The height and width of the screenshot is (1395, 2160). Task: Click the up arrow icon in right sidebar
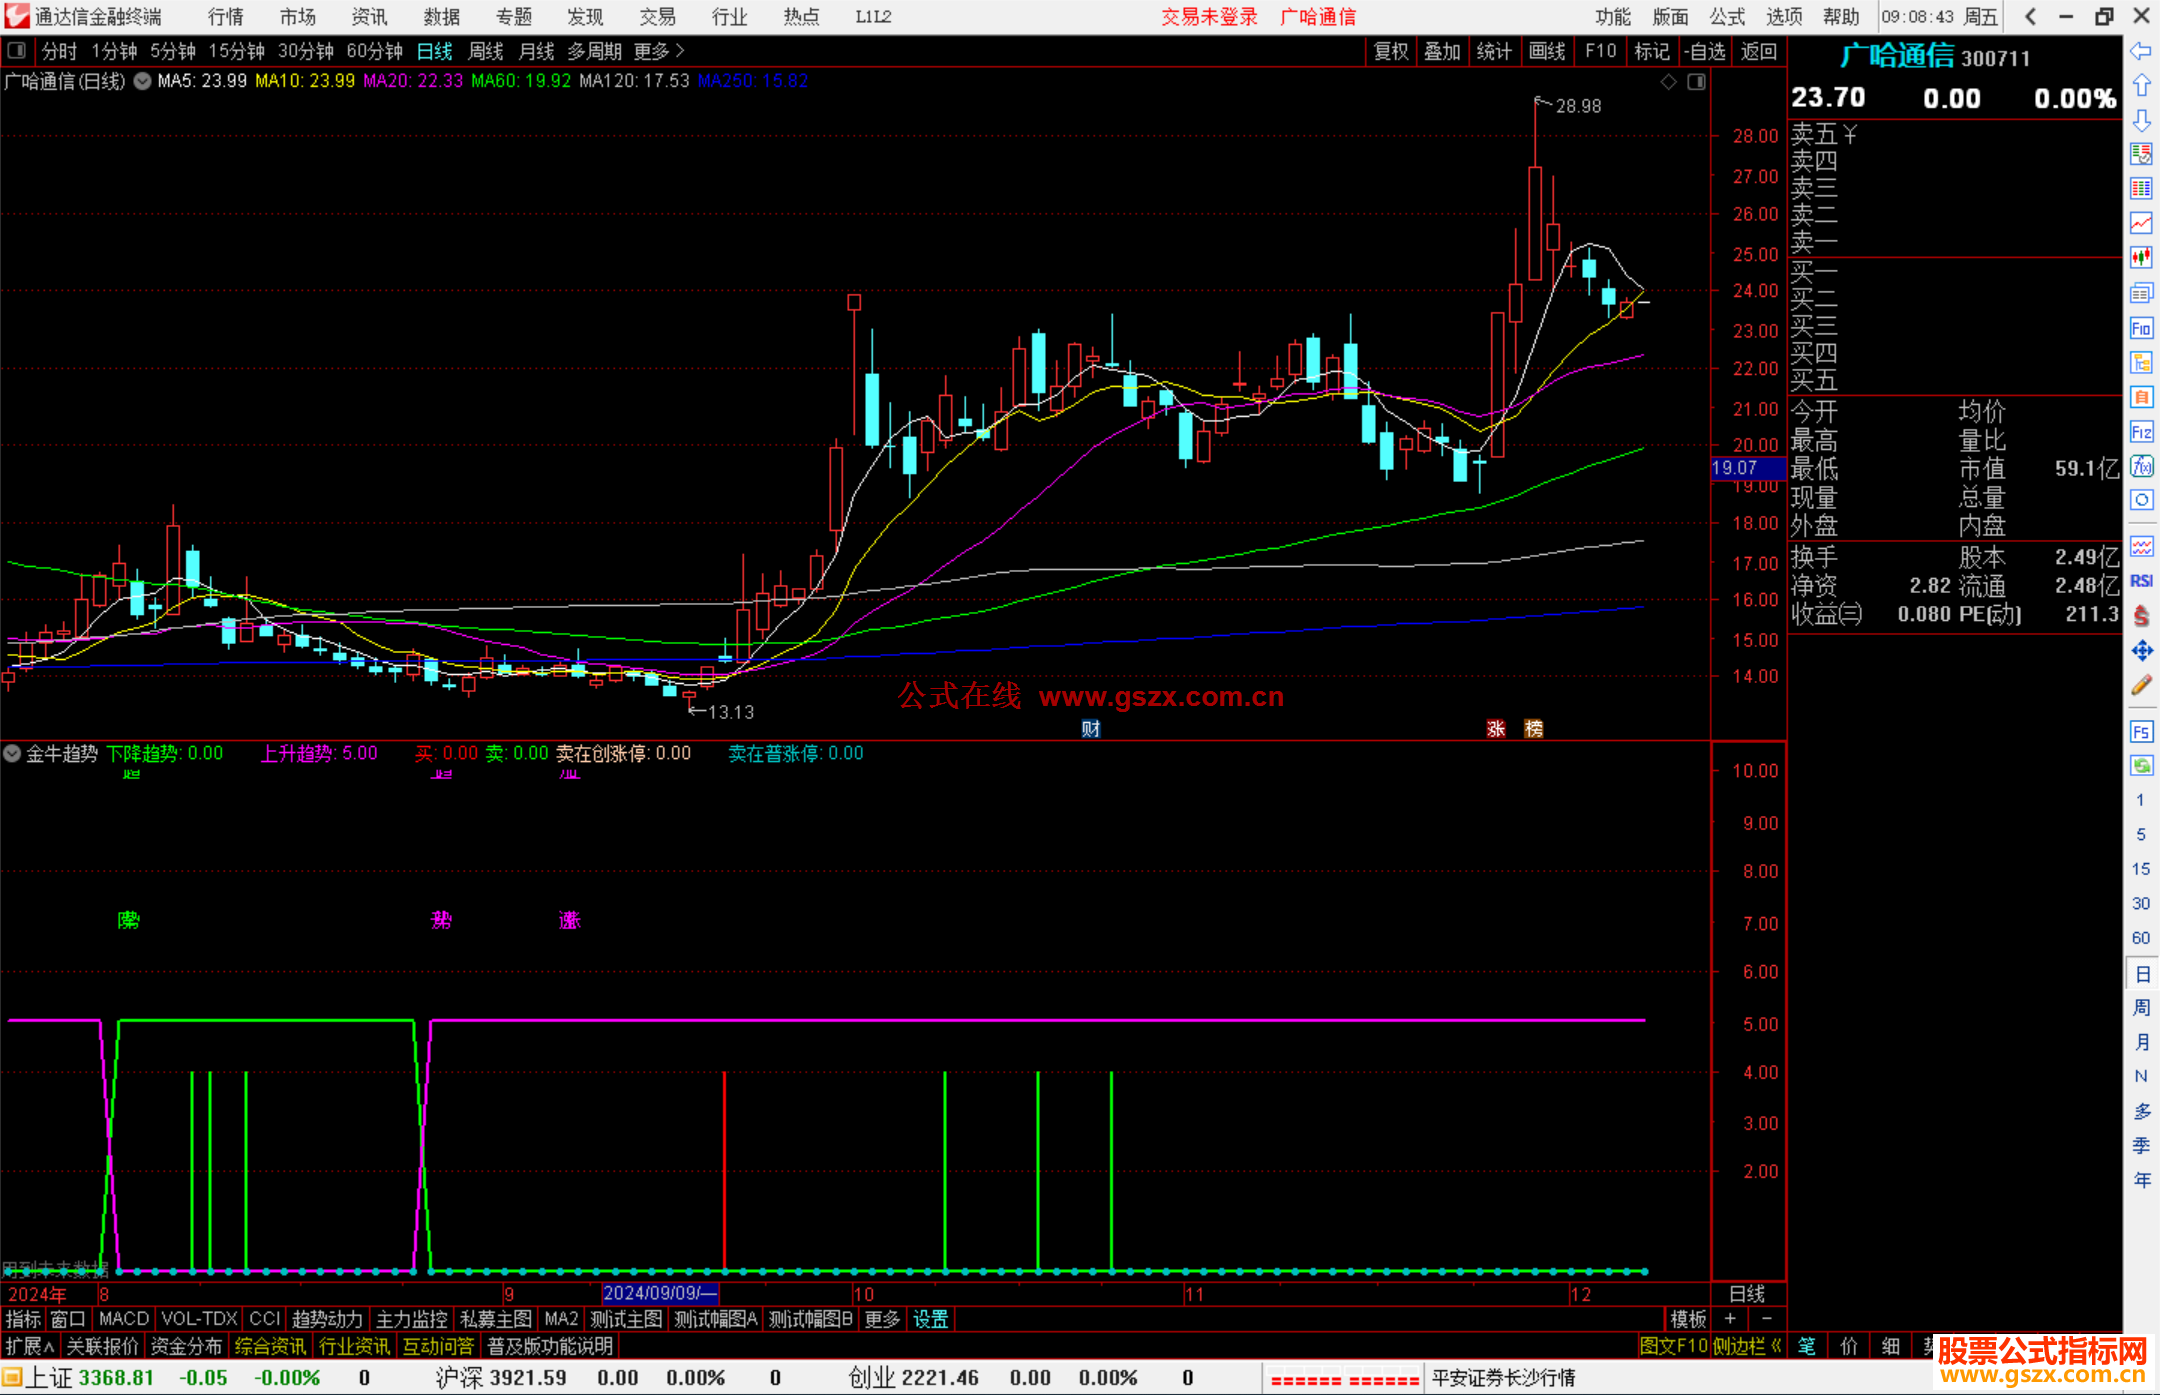point(2141,85)
